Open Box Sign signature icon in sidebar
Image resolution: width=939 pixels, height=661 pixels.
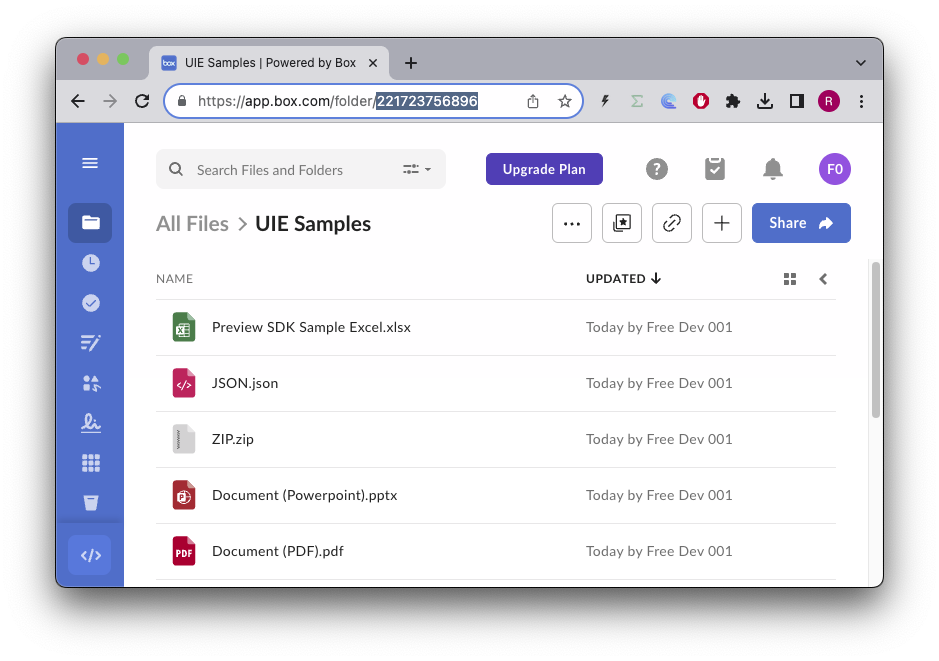(x=90, y=423)
